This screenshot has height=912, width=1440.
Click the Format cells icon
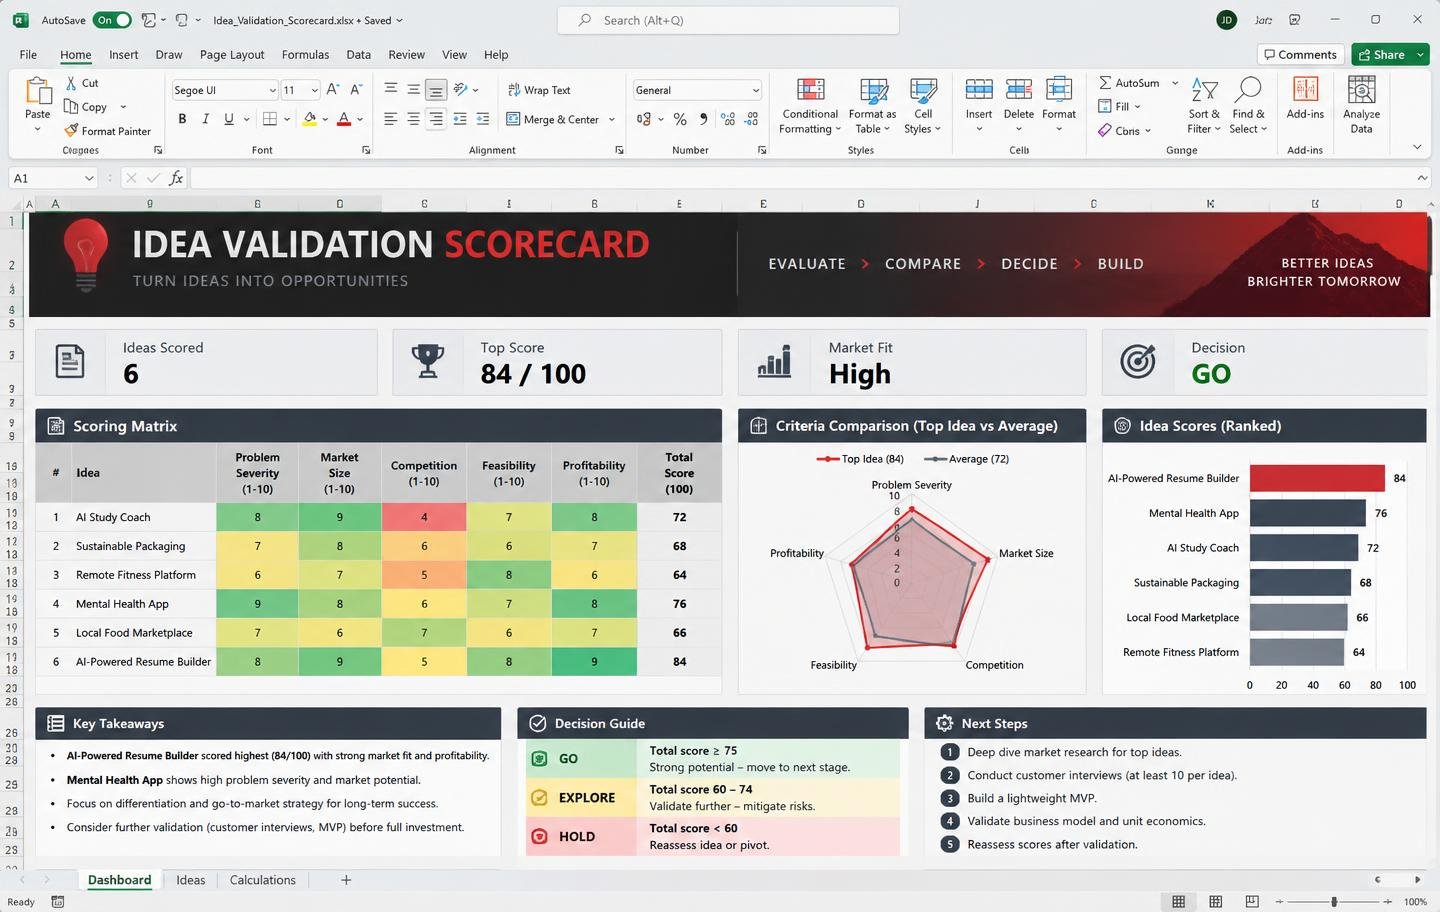tap(1059, 91)
